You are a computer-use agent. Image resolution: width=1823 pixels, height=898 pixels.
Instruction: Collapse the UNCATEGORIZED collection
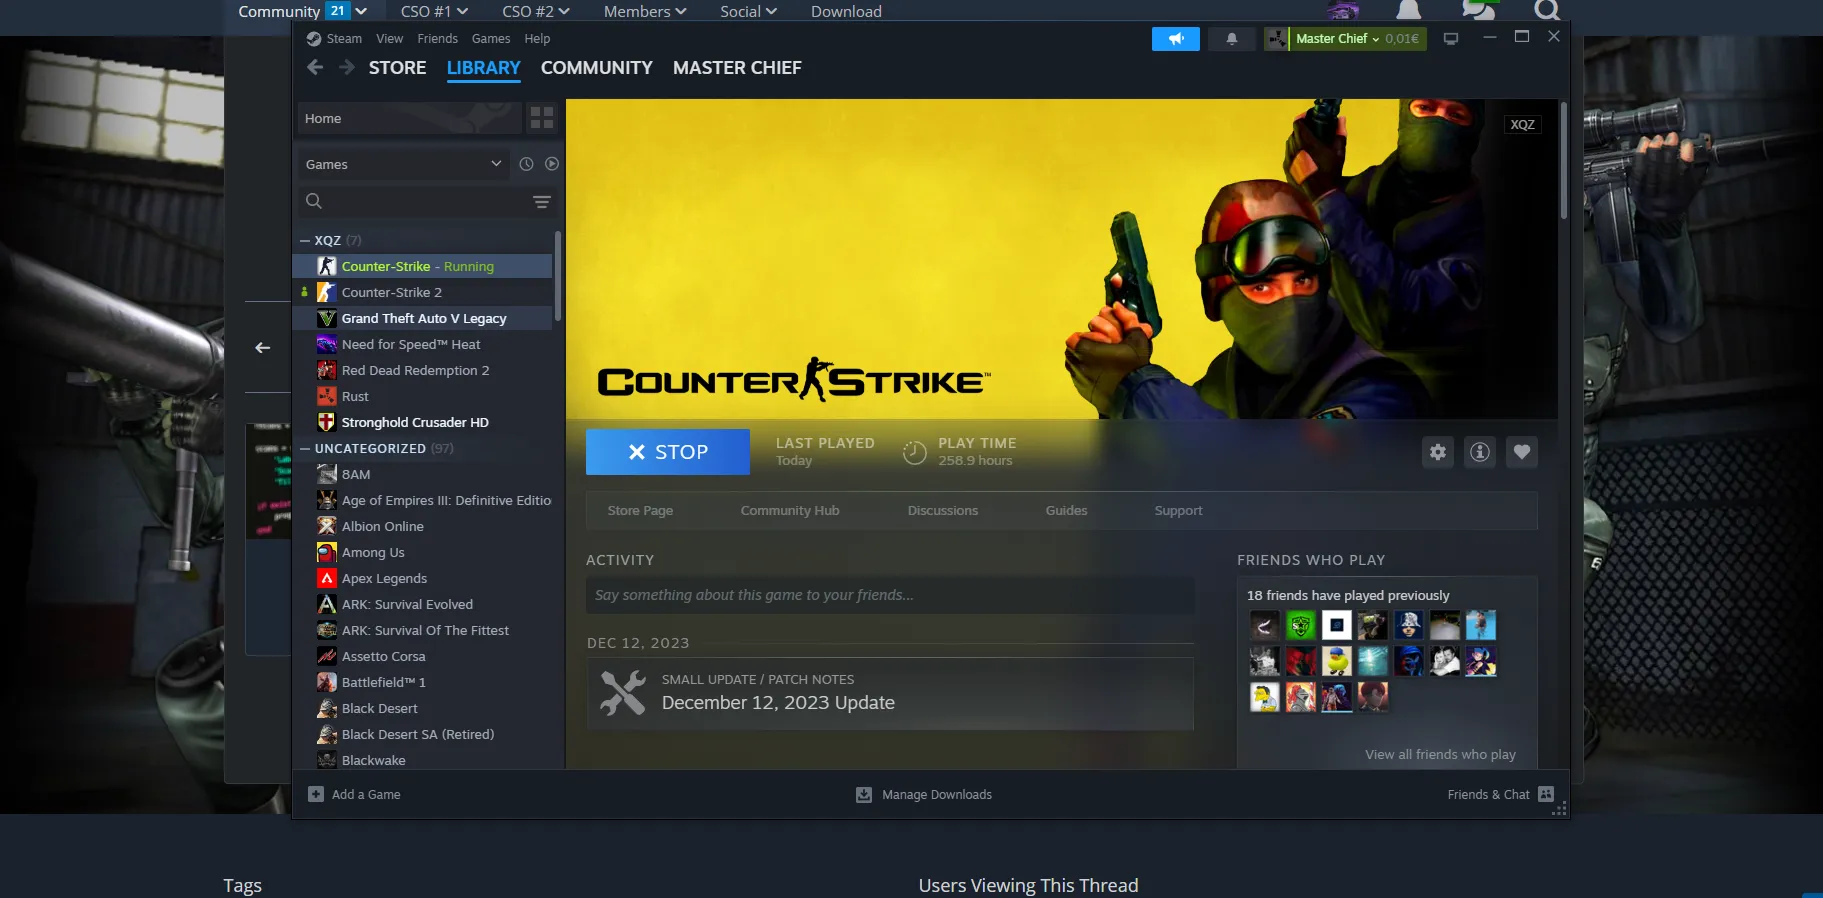coord(305,449)
